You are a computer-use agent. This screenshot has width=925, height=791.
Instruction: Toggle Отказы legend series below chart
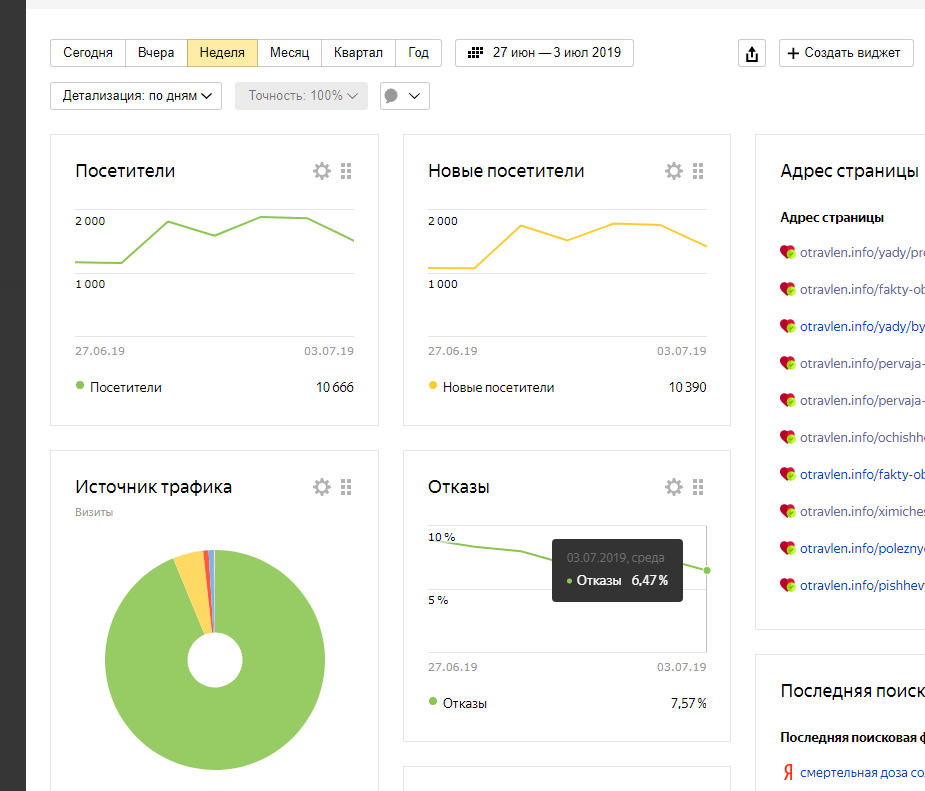pyautogui.click(x=464, y=703)
